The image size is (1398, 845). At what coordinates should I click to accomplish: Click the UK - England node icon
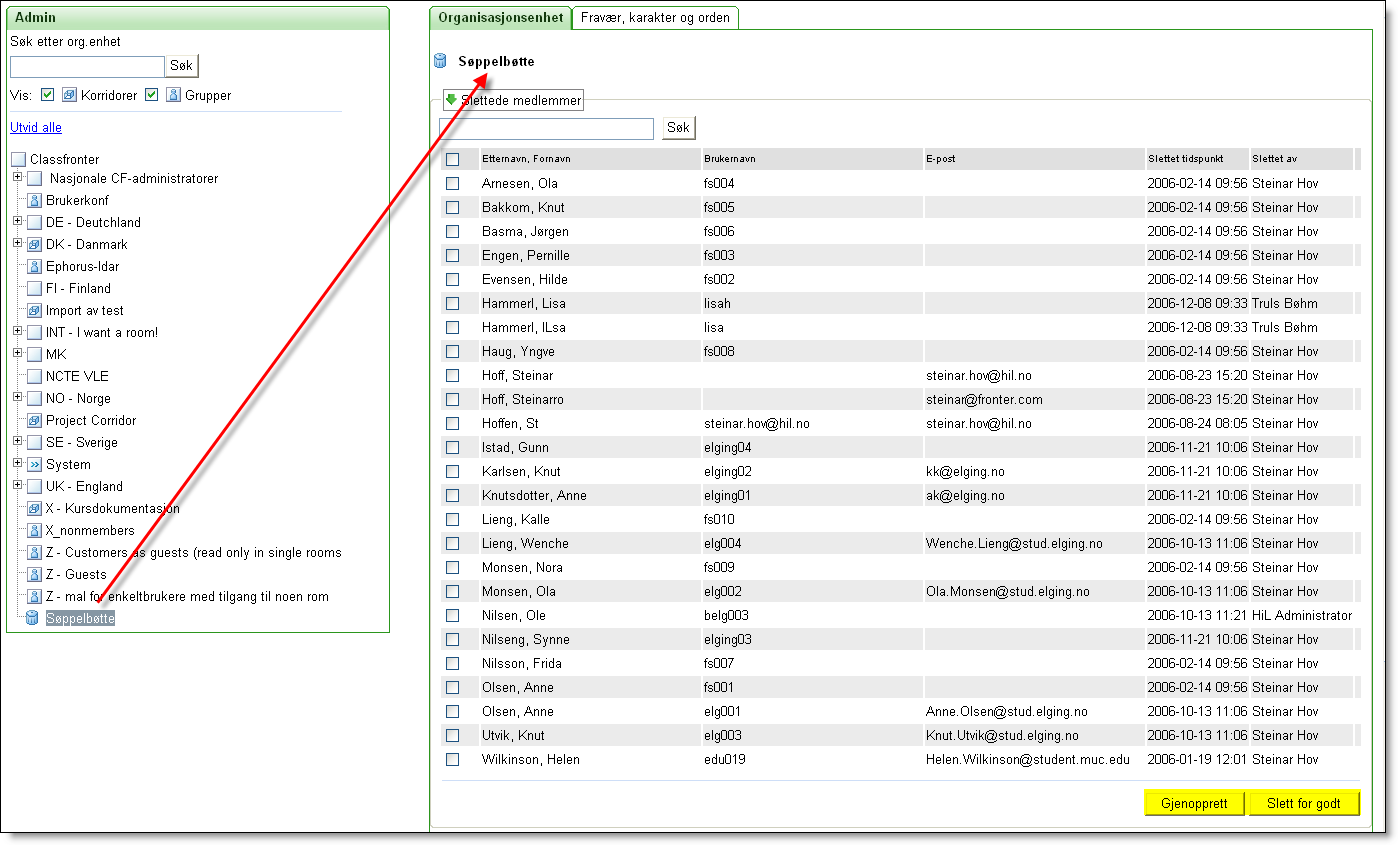click(34, 486)
